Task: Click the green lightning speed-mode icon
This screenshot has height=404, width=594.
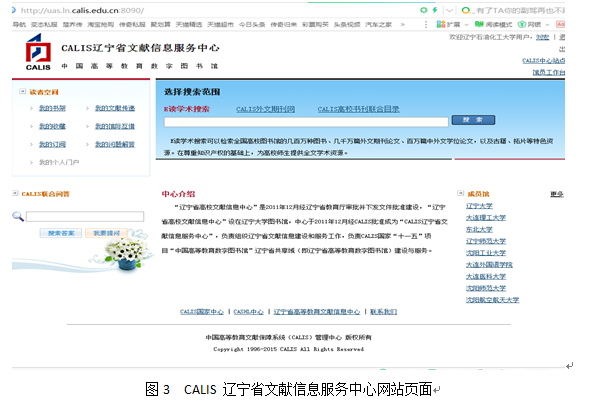Action: pos(435,10)
